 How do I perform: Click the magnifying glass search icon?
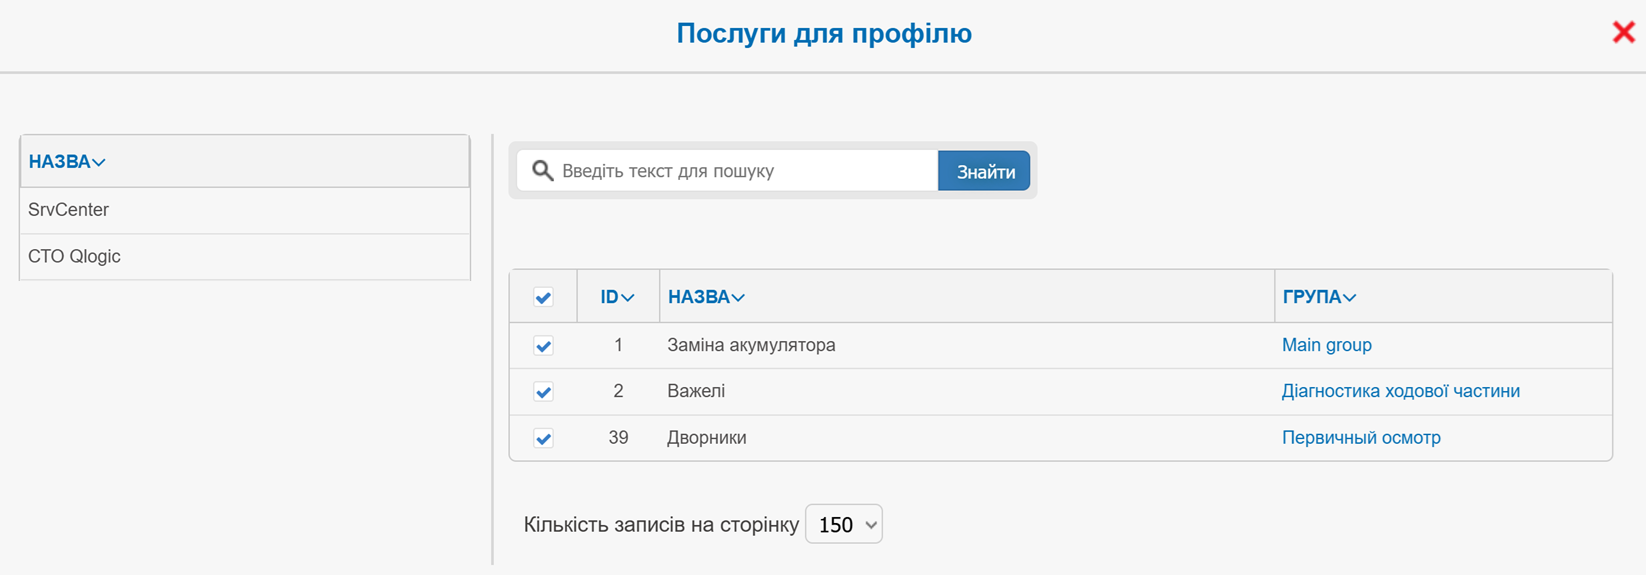542,171
